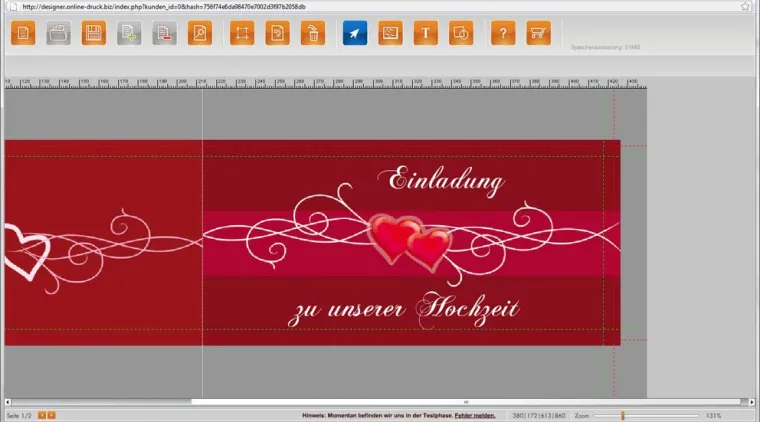Click the grey open folder icon
760x422 pixels.
pyautogui.click(x=58, y=33)
